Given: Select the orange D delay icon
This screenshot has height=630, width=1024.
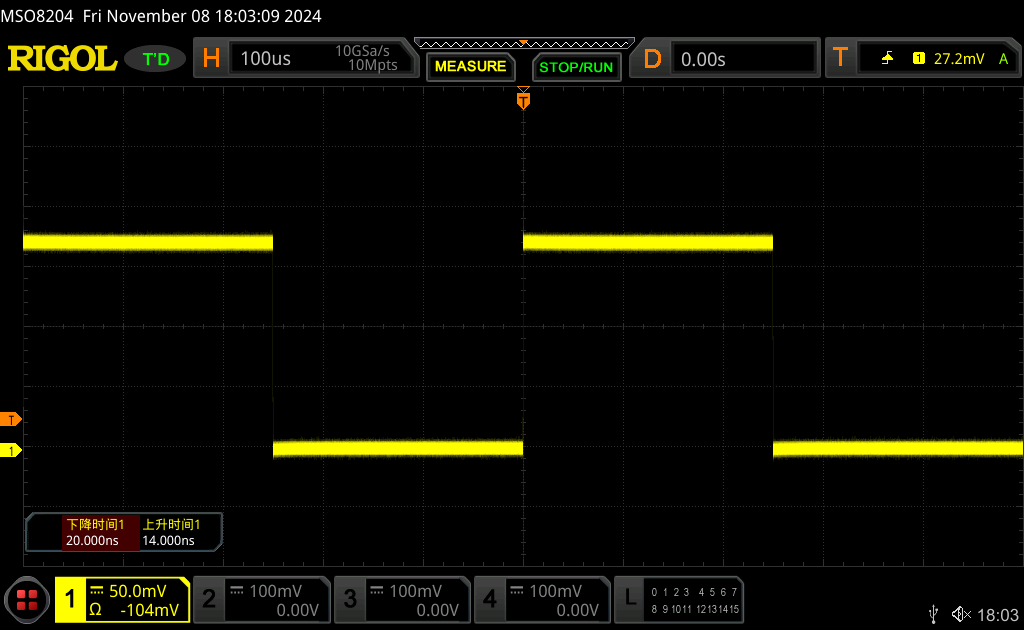Looking at the screenshot, I should click(x=653, y=59).
